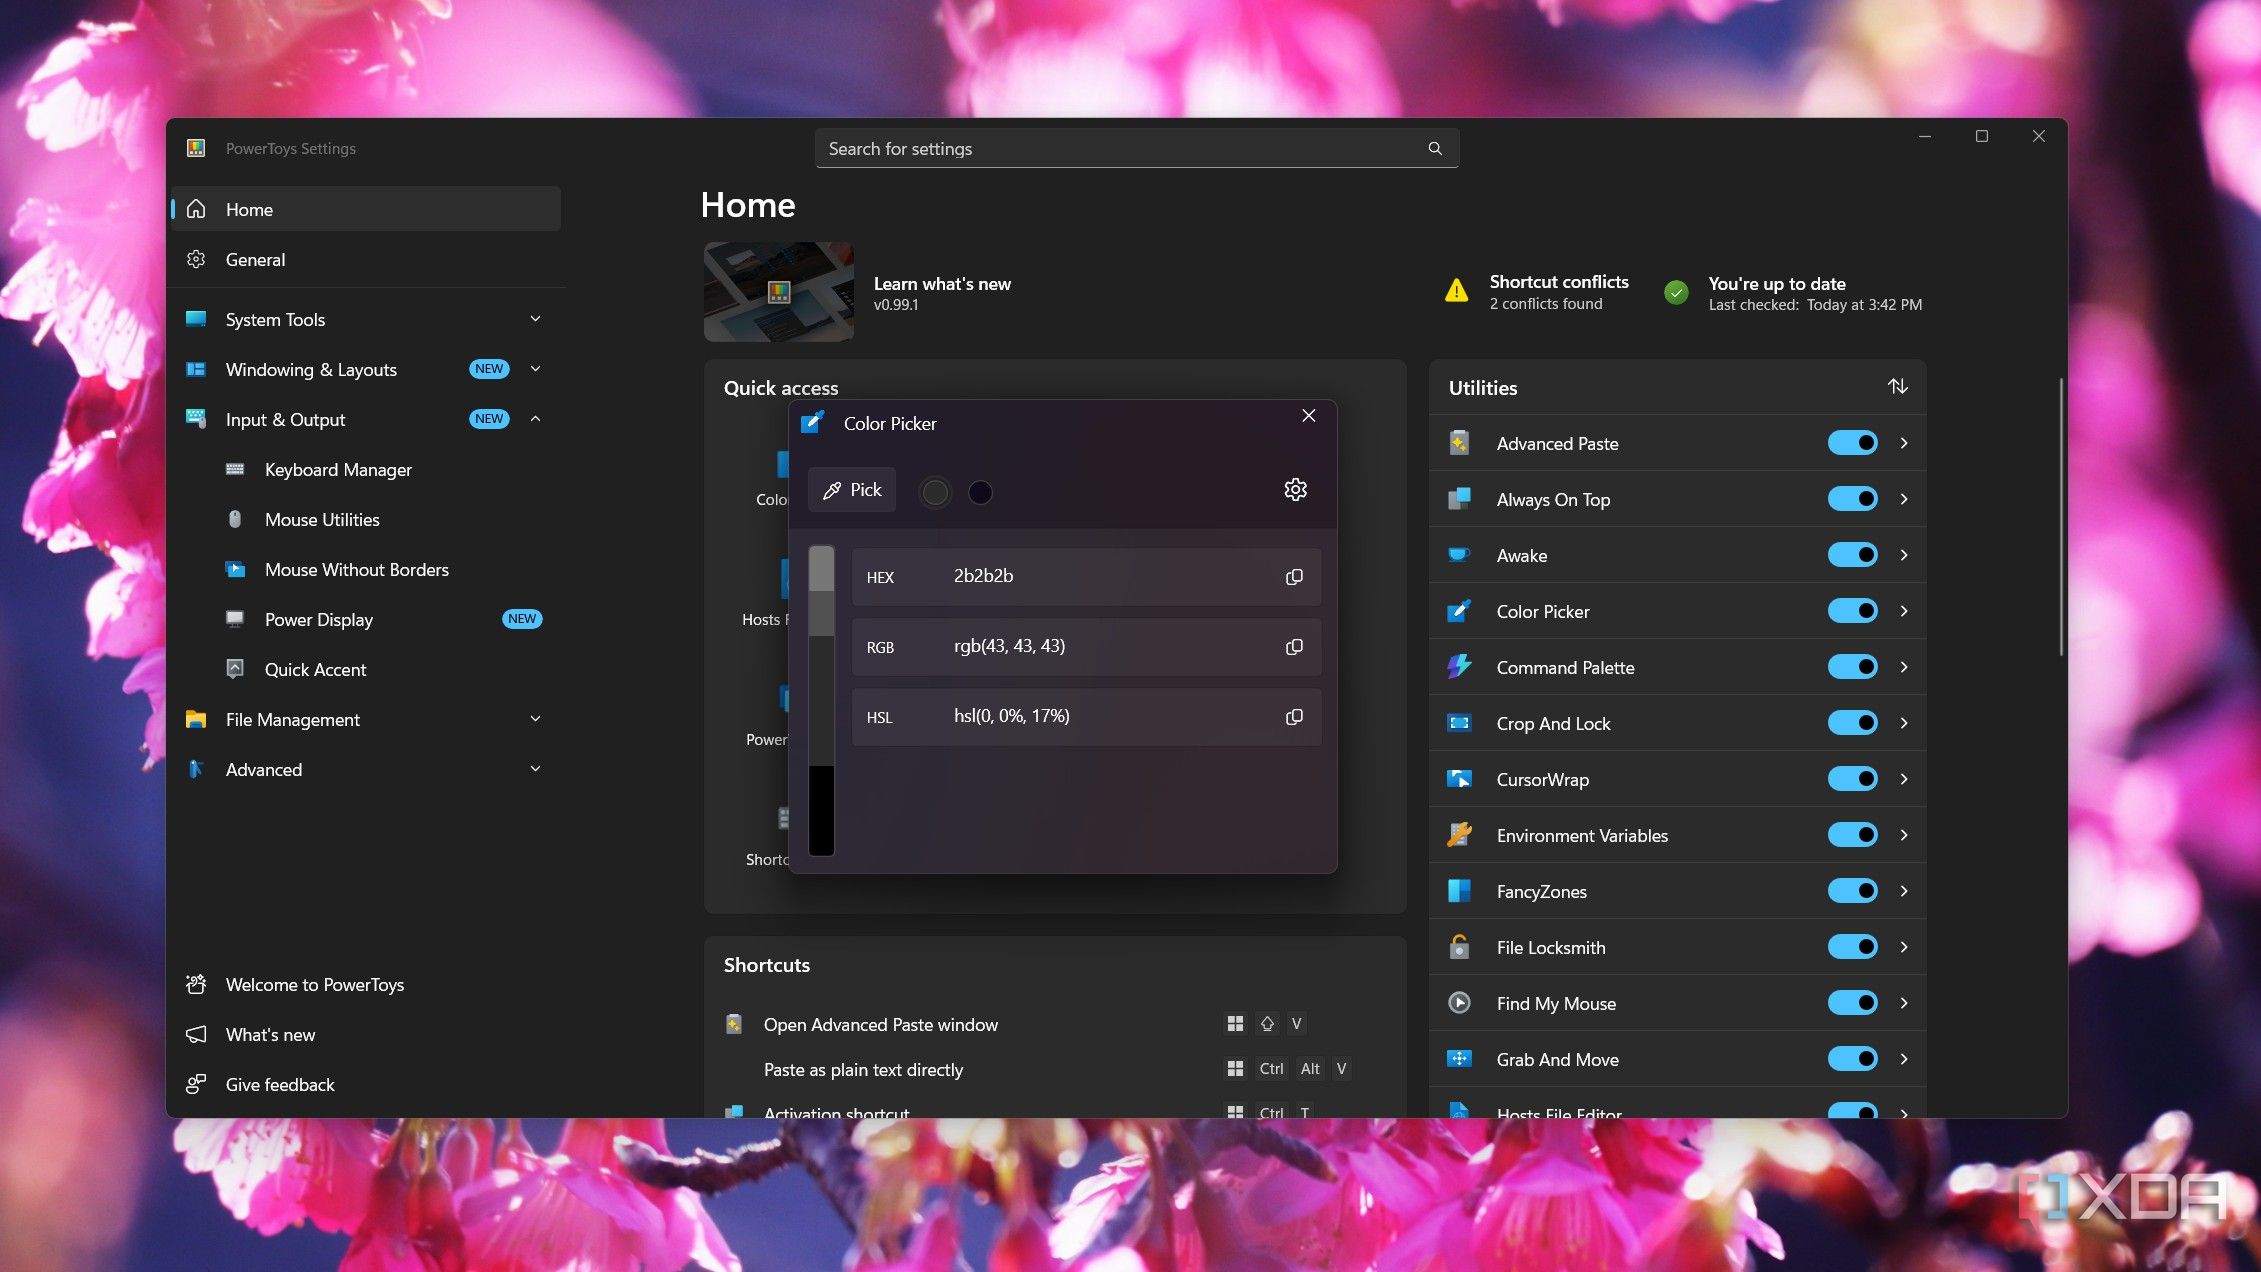
Task: Copy the RGB color value
Action: [1294, 647]
